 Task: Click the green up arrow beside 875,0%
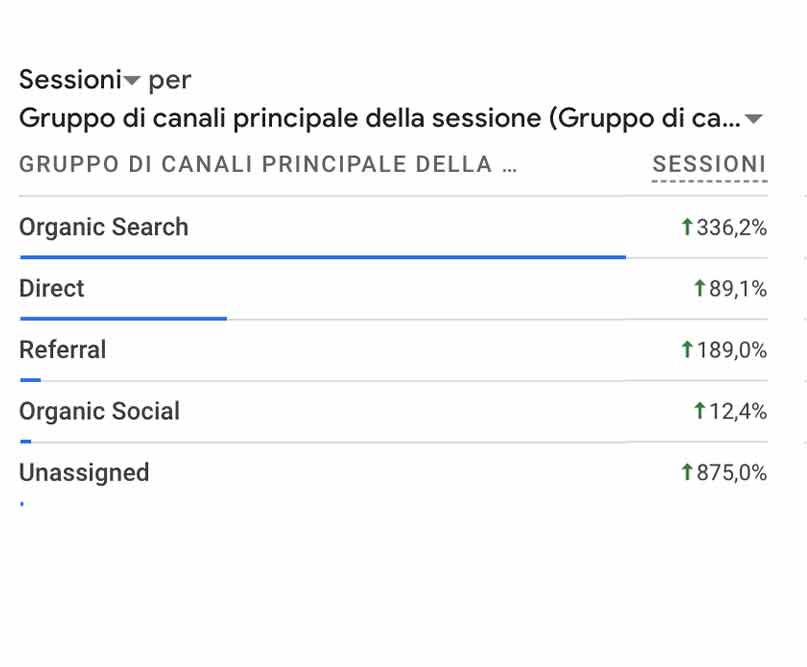pyautogui.click(x=687, y=472)
